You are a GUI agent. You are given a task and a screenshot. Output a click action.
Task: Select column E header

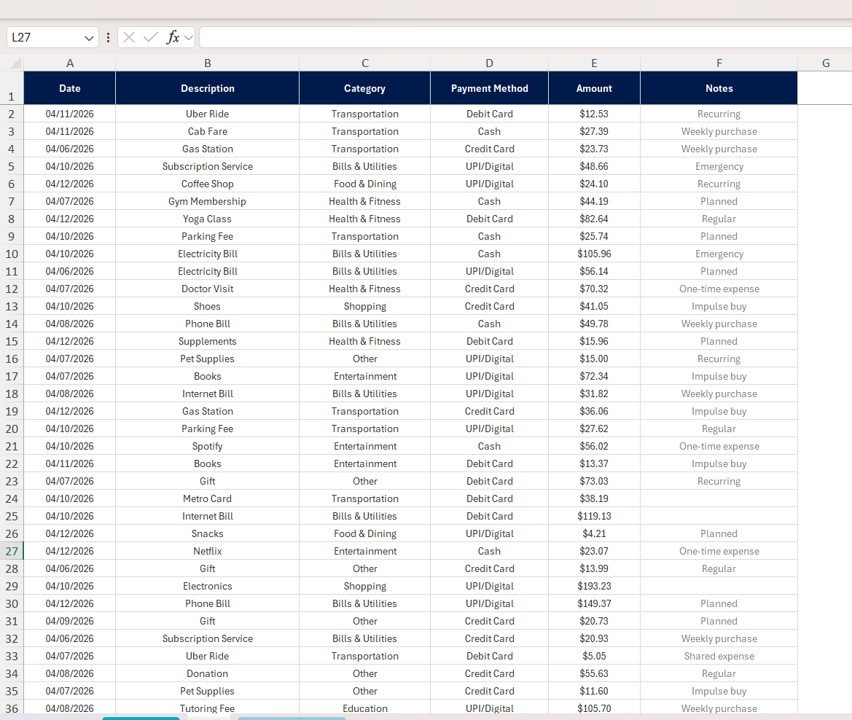pos(594,63)
